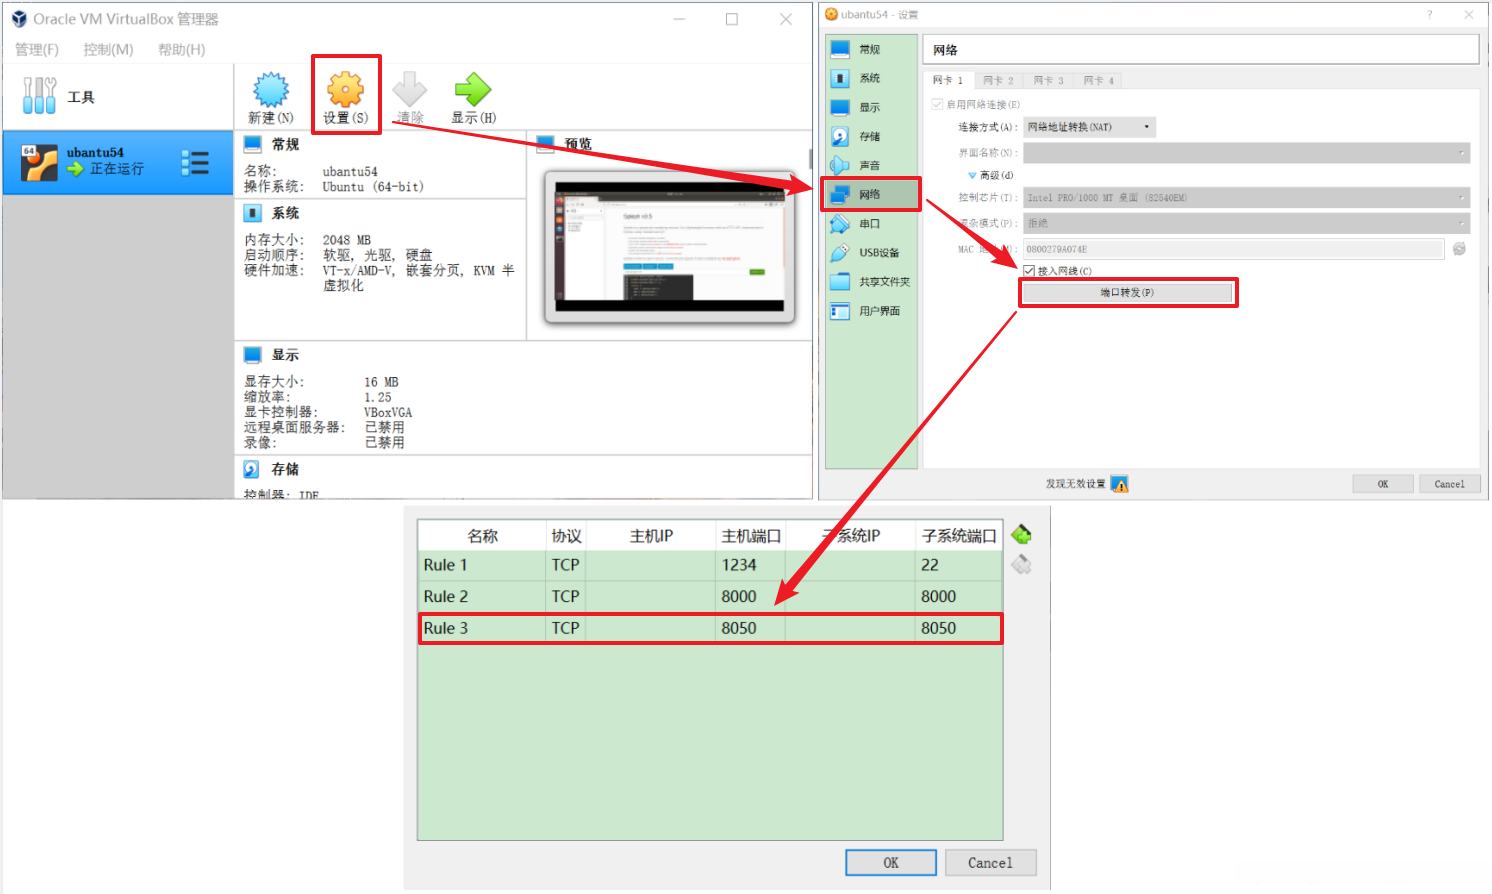The height and width of the screenshot is (894, 1492).
Task: Open the 帮助(H) menu
Action: pyautogui.click(x=182, y=49)
